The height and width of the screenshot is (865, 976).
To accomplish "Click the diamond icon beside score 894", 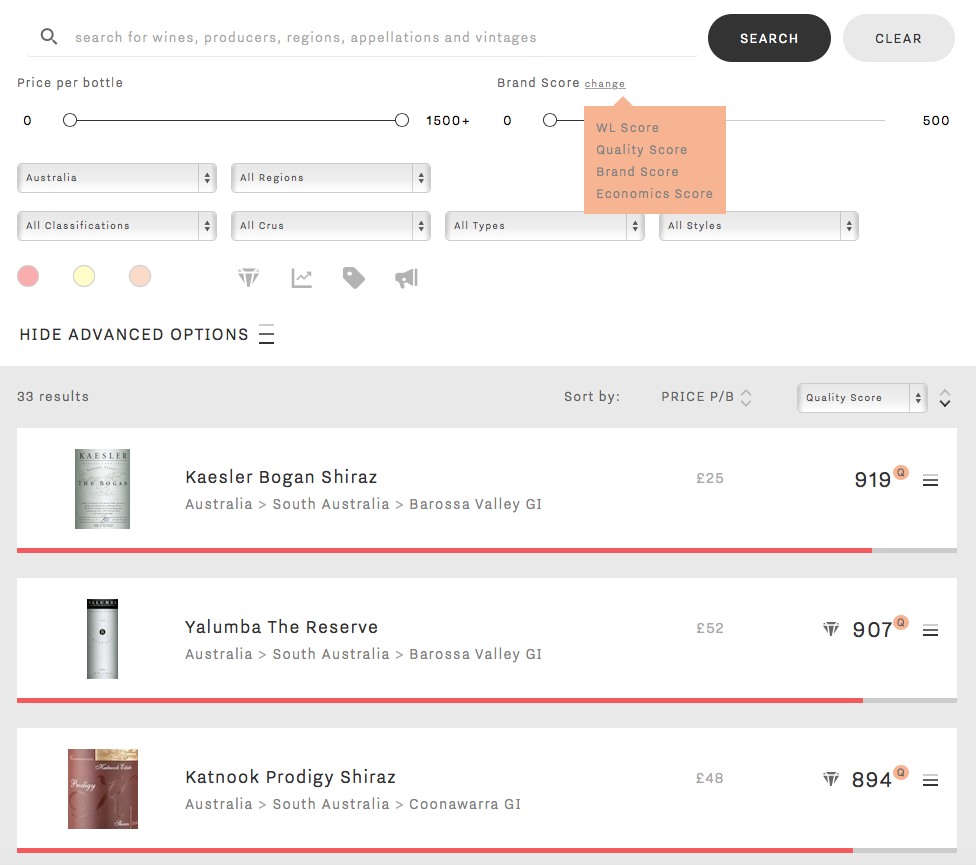I will 831,778.
